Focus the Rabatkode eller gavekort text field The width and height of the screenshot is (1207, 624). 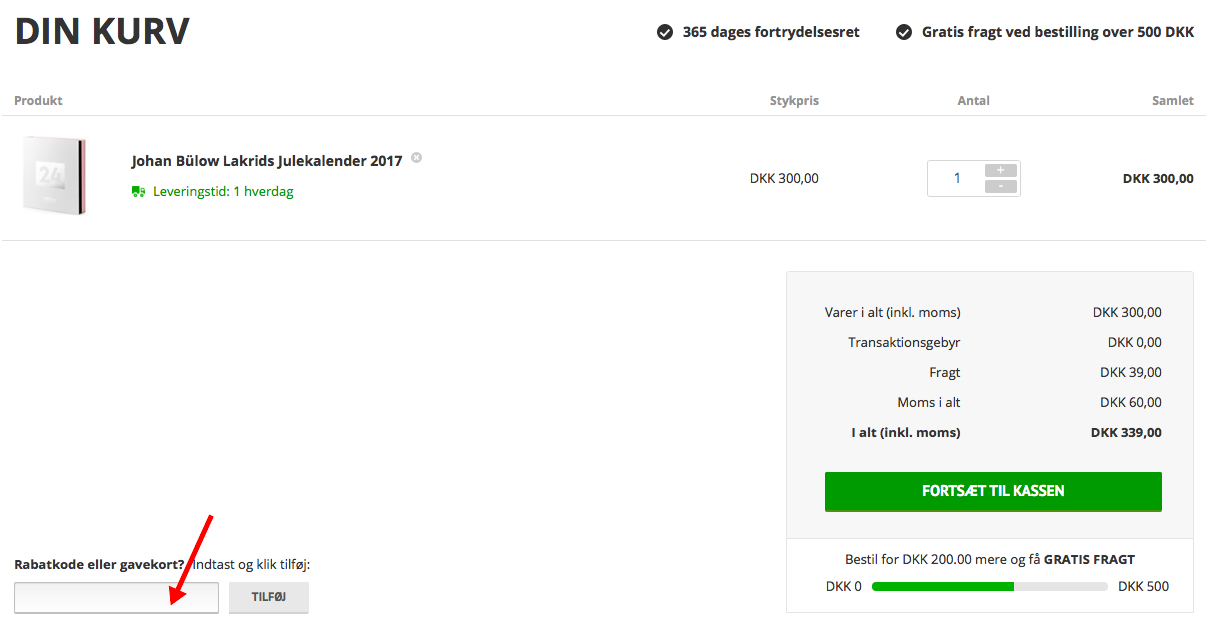pyautogui.click(x=116, y=597)
